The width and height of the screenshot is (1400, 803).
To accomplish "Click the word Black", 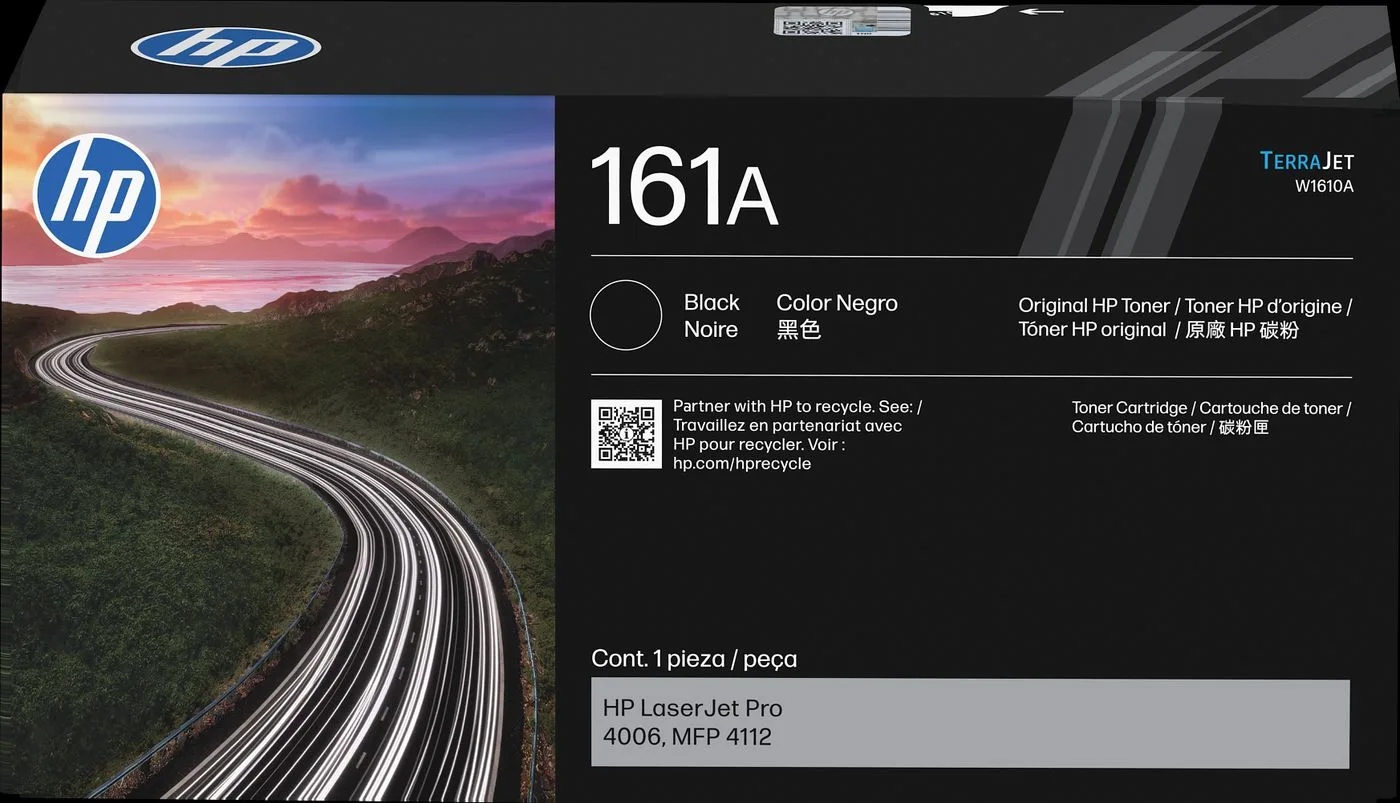I will [712, 302].
